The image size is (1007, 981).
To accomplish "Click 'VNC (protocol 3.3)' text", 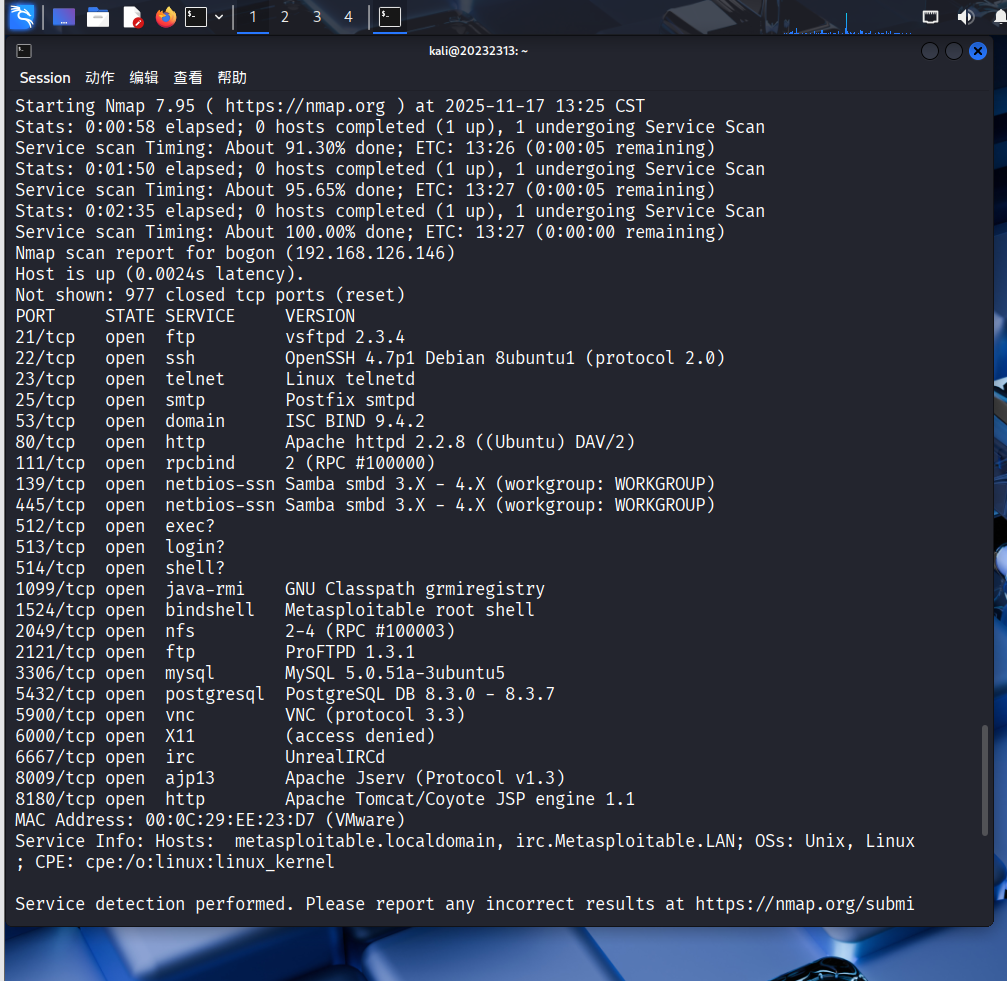I will [x=375, y=715].
